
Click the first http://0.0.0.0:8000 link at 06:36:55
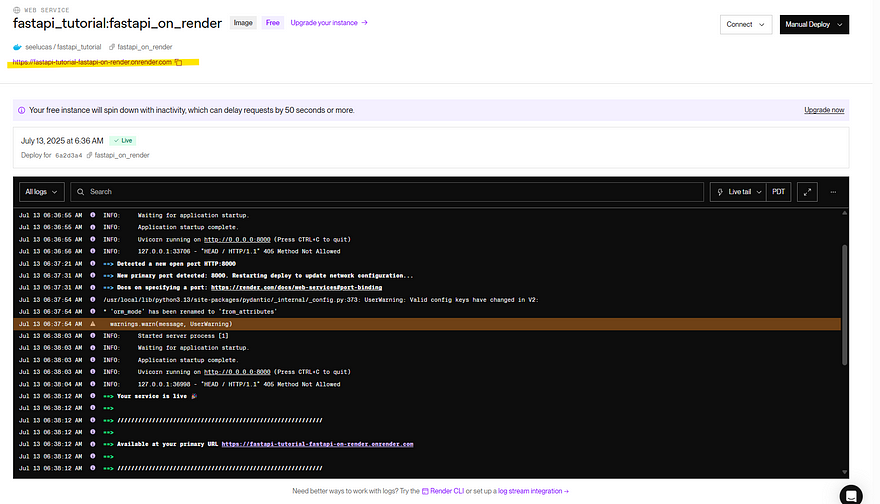(x=237, y=240)
